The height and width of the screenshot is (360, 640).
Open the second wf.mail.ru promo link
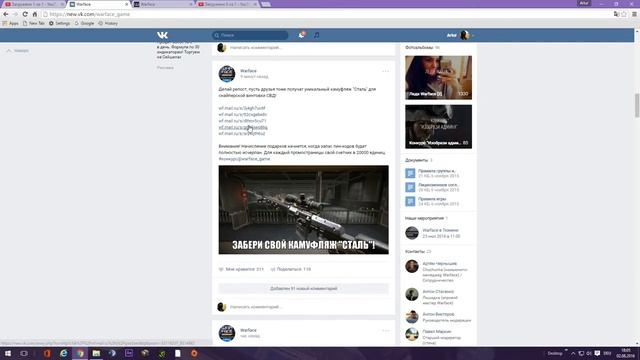242,115
